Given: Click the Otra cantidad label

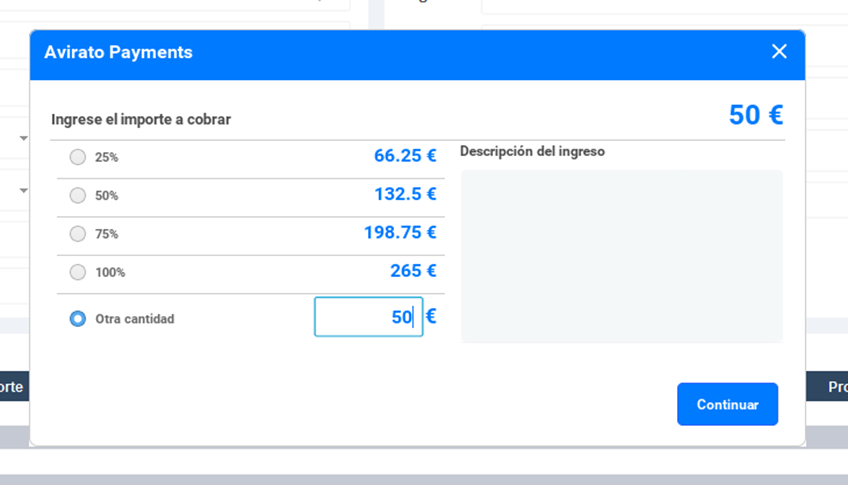Looking at the screenshot, I should coord(135,319).
